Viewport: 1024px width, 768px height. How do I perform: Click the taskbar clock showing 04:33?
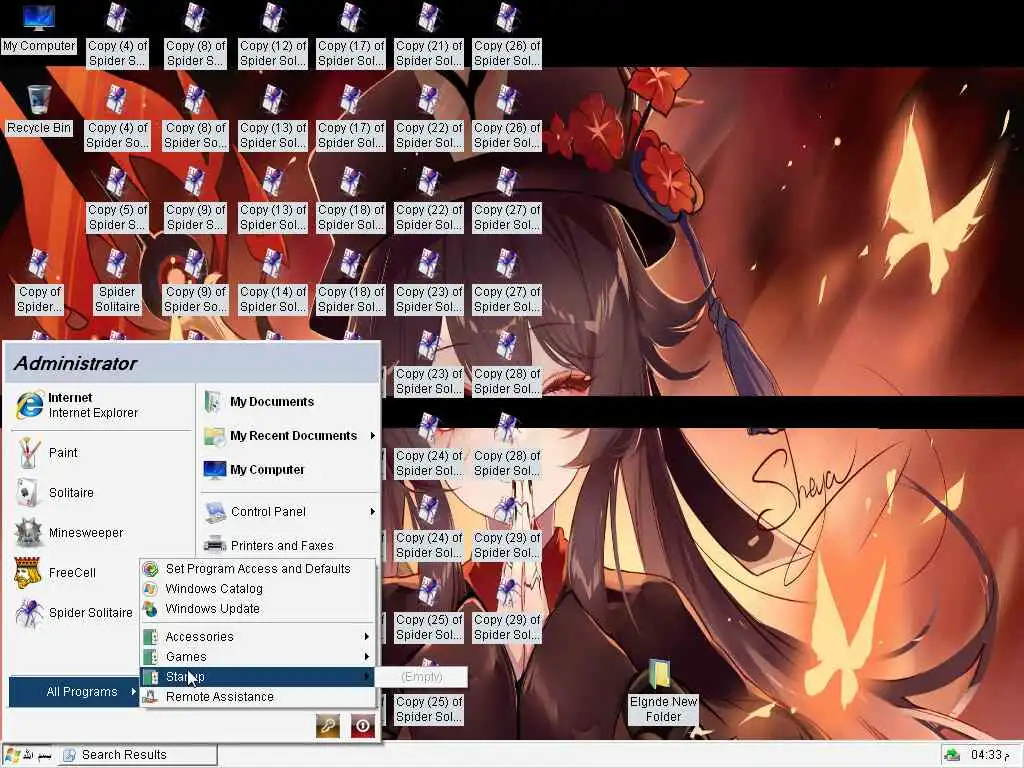(990, 755)
